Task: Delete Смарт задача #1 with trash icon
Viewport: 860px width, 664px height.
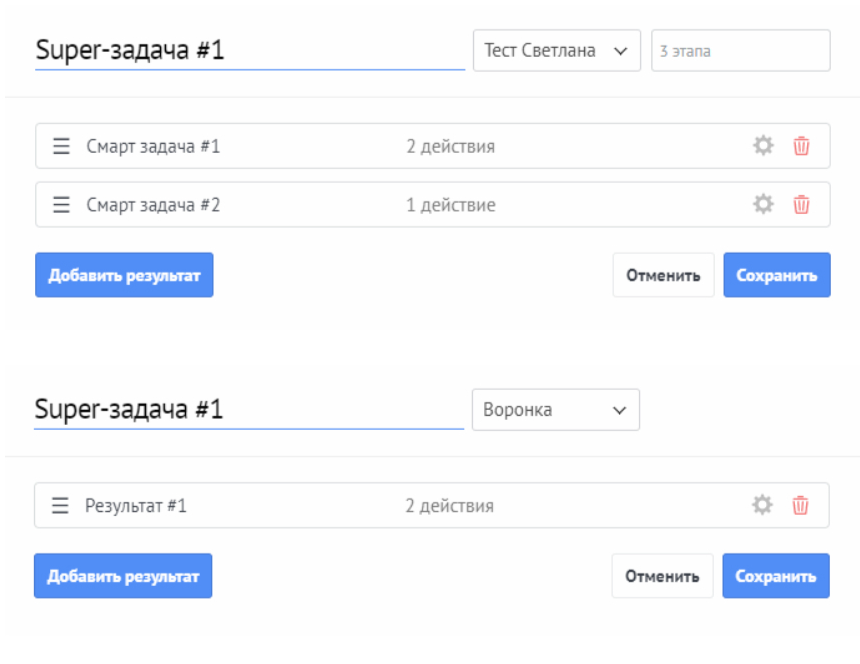Action: point(801,146)
